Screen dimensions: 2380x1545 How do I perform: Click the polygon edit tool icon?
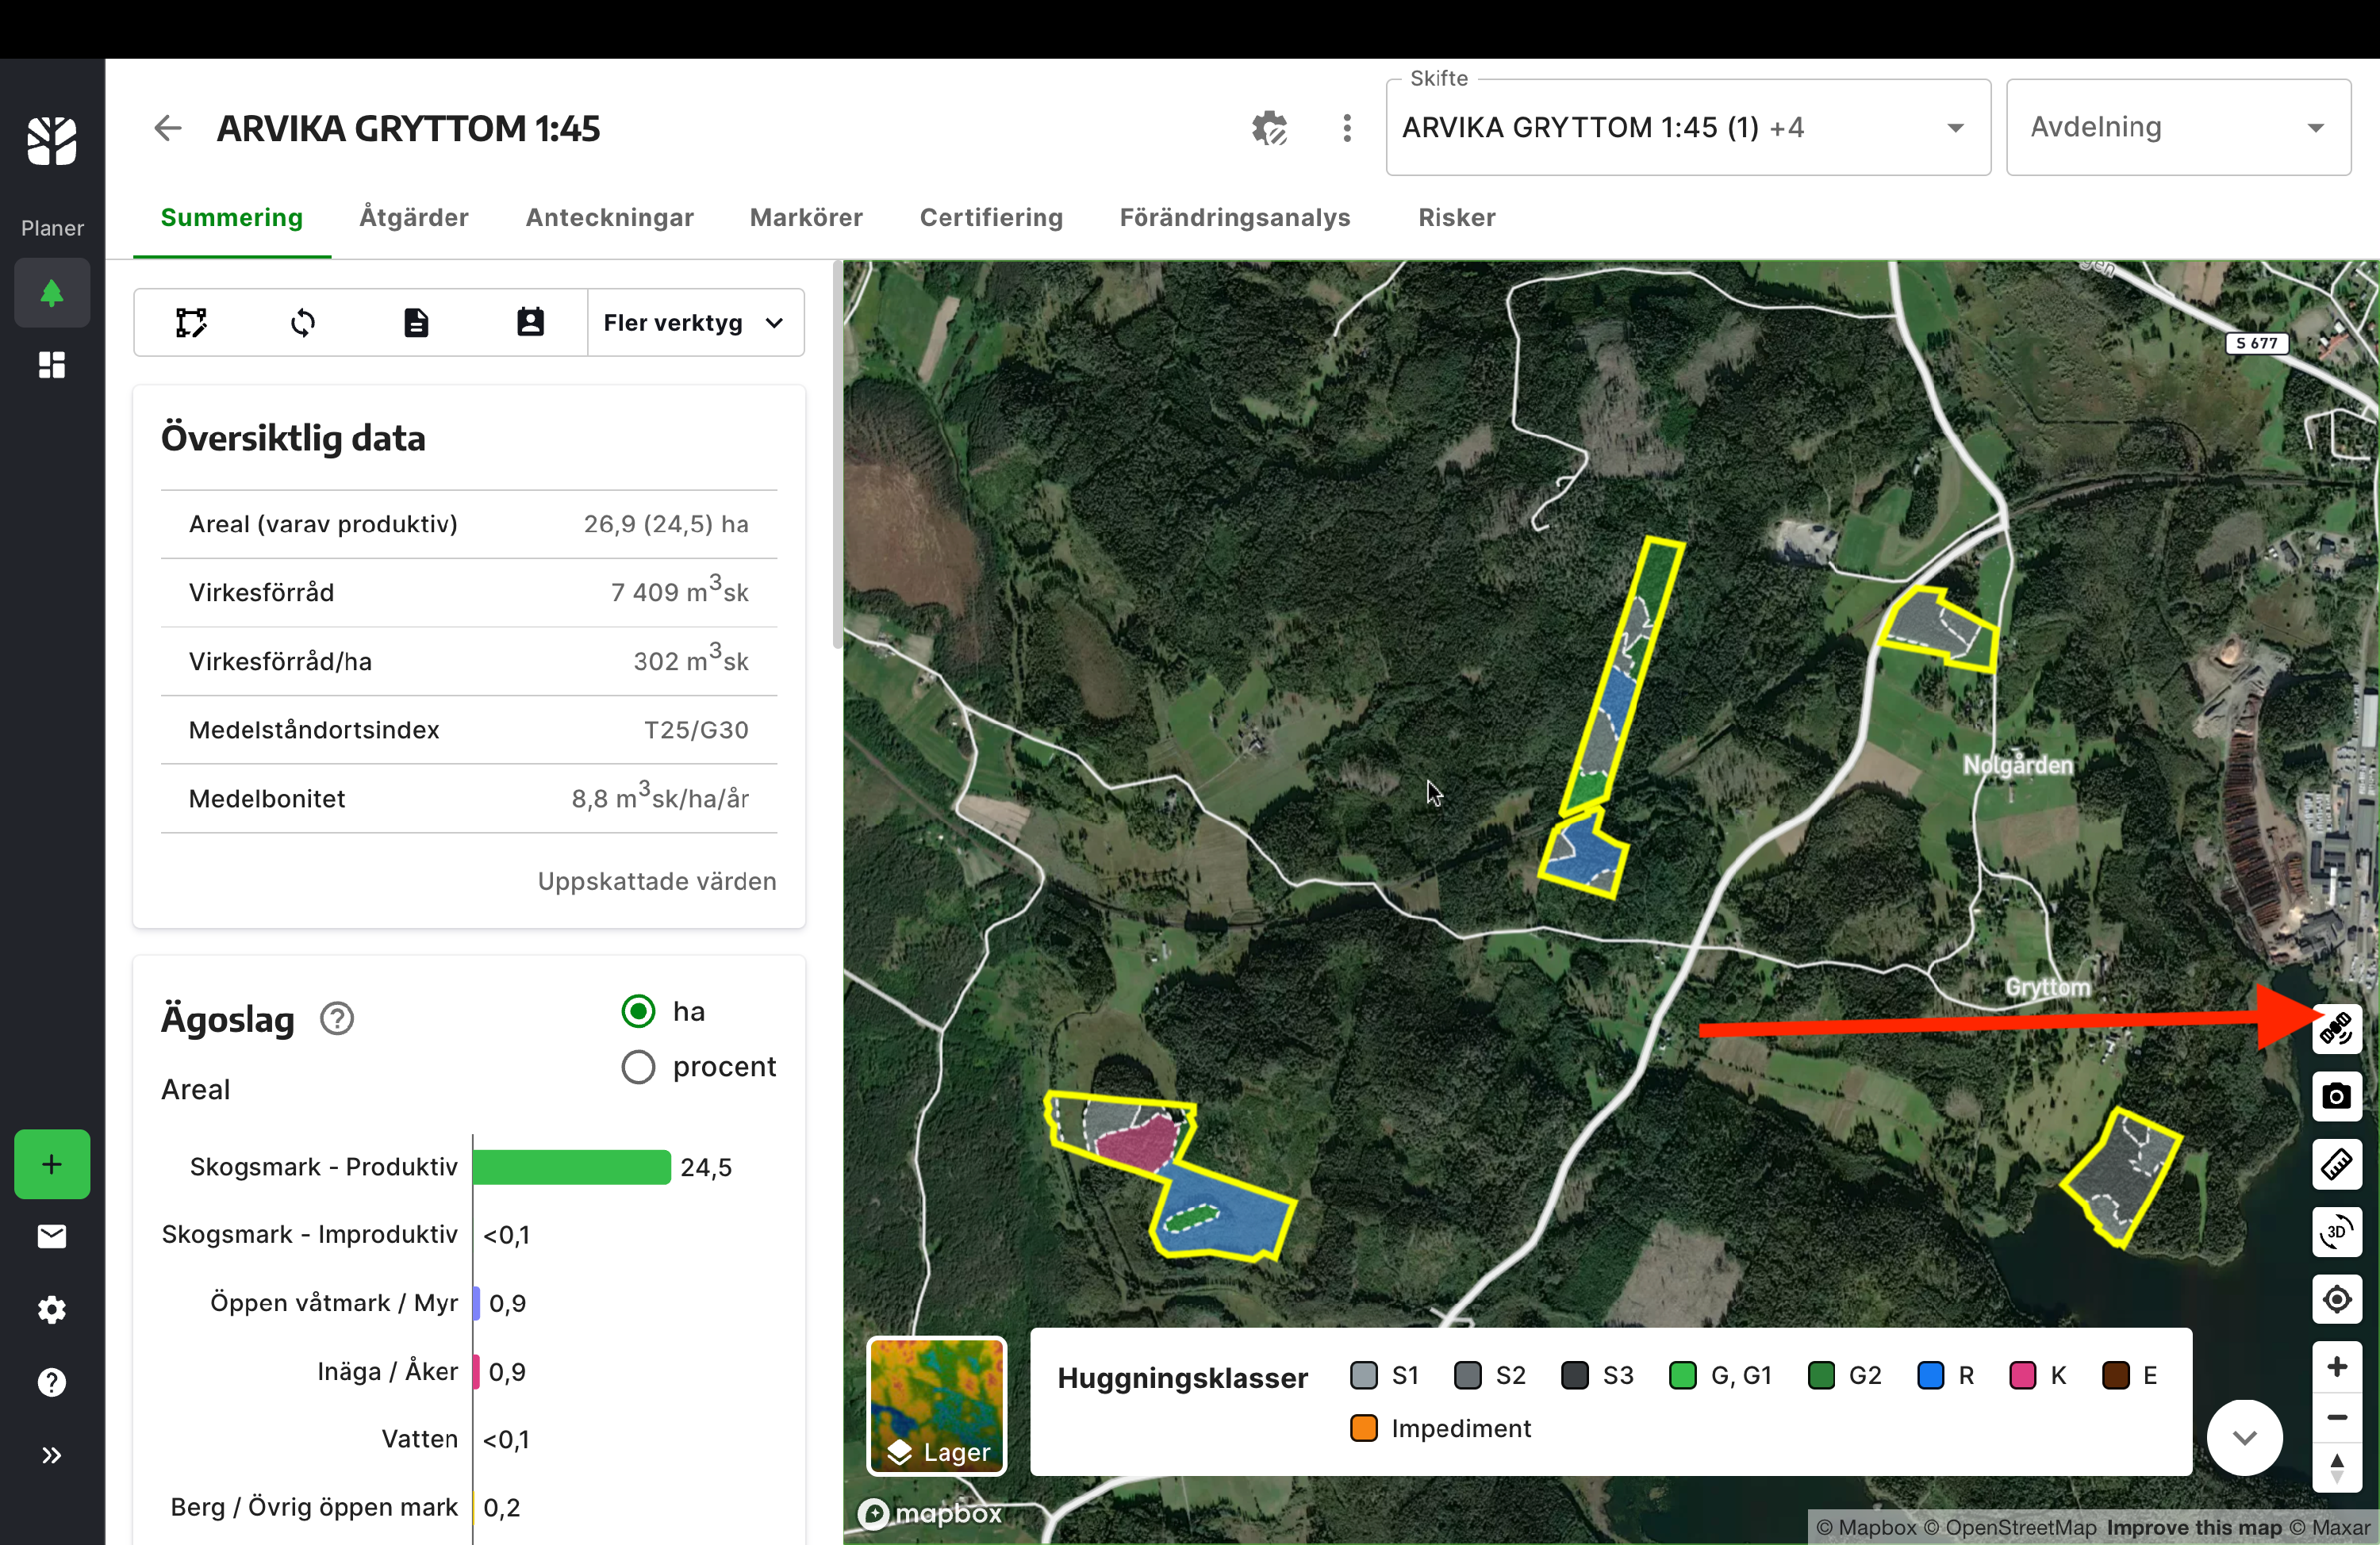tap(191, 323)
